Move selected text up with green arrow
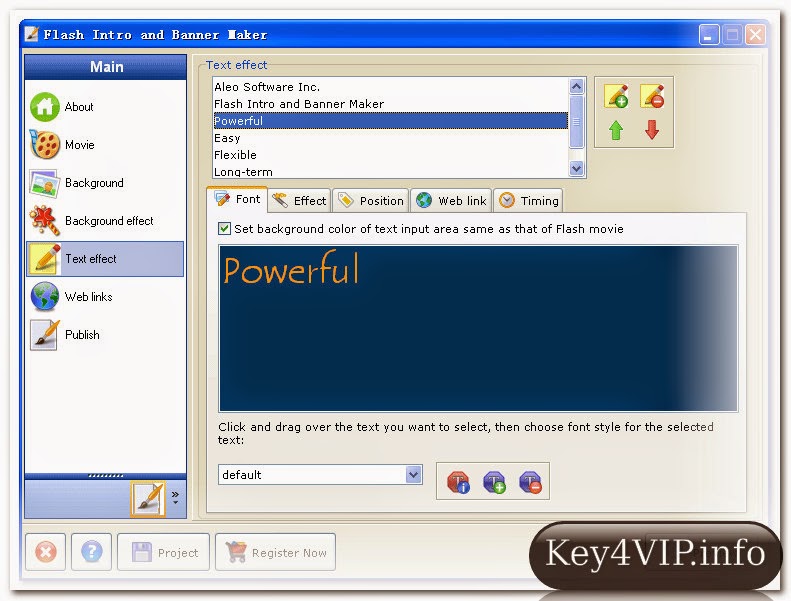 point(616,130)
